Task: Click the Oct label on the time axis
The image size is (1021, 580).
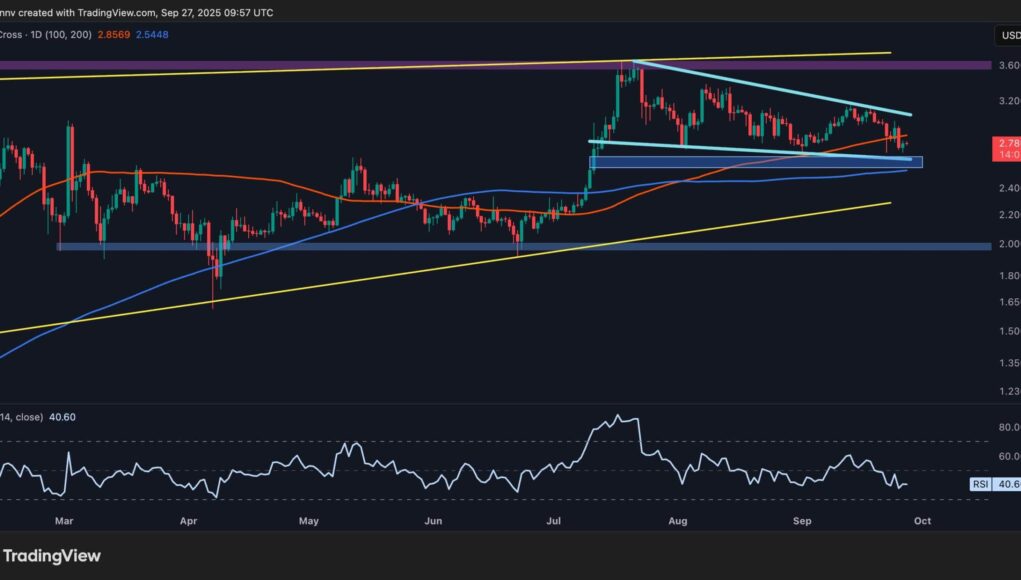Action: click(x=925, y=521)
